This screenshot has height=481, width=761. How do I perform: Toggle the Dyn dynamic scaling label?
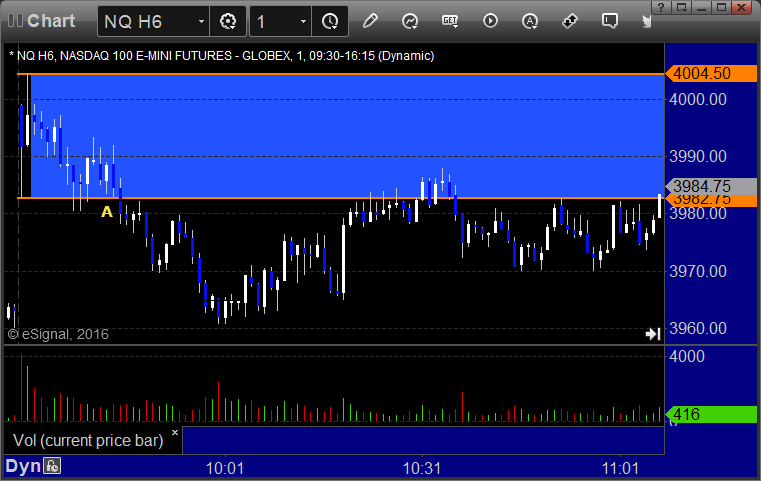click(x=23, y=466)
